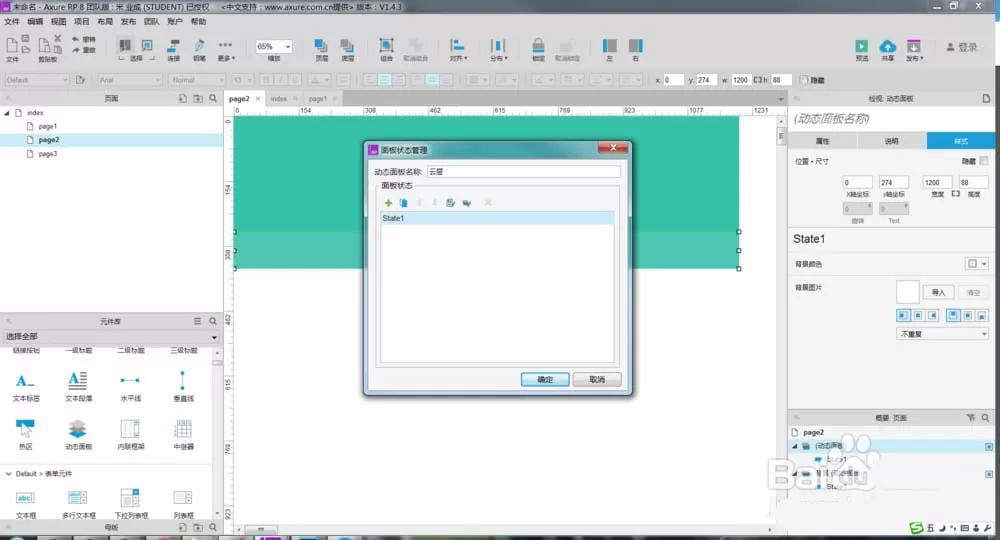Click the x coordinate field in inspector
This screenshot has height=540, width=1000.
coord(857,182)
